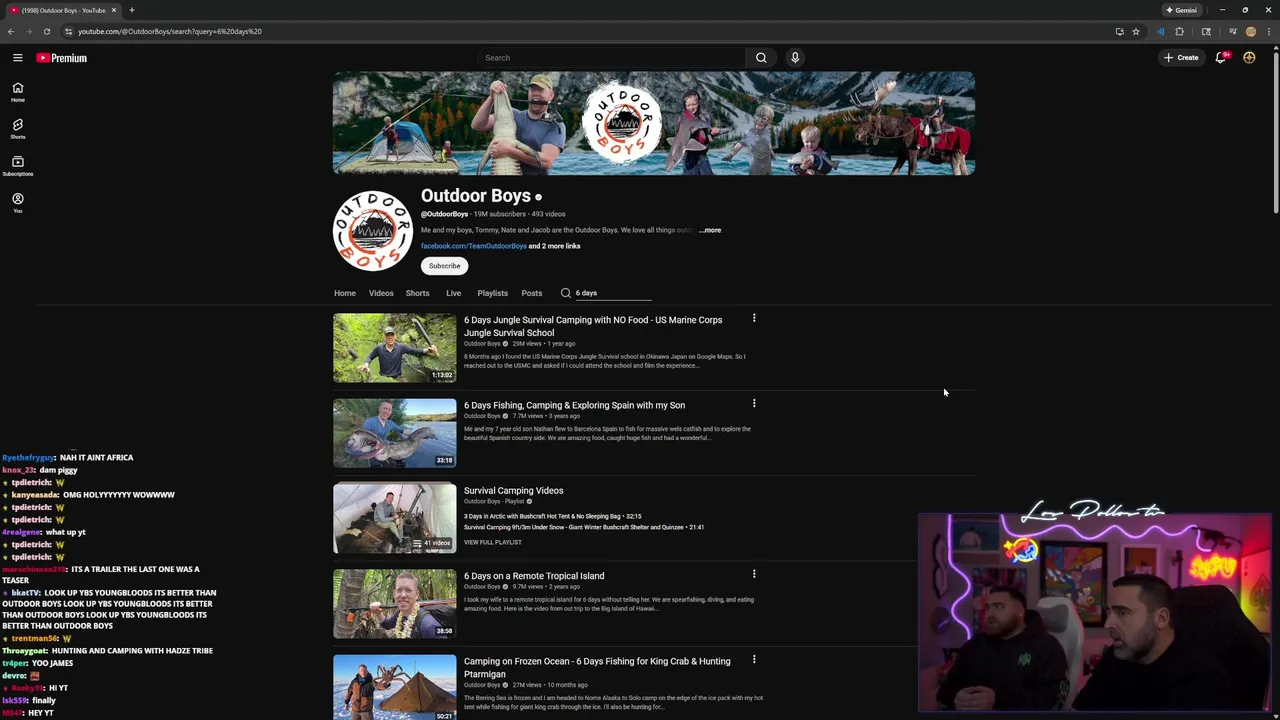Open the You section in sidebar

pos(17,203)
